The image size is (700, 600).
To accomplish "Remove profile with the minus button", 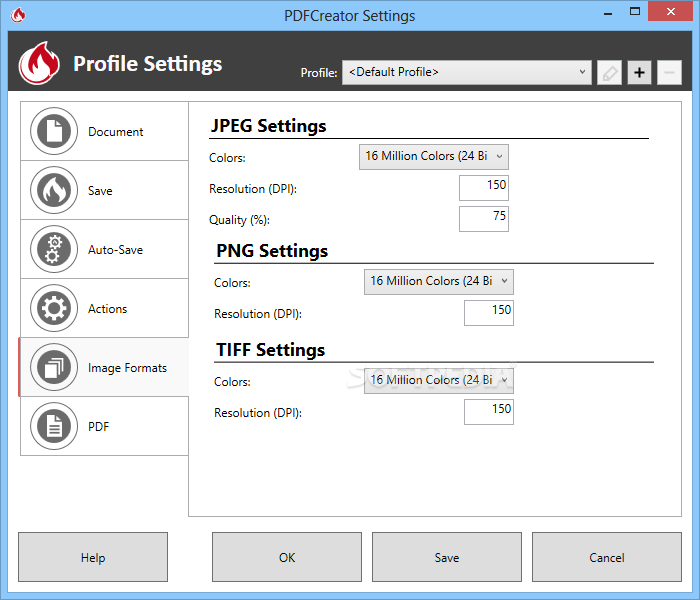I will 669,72.
